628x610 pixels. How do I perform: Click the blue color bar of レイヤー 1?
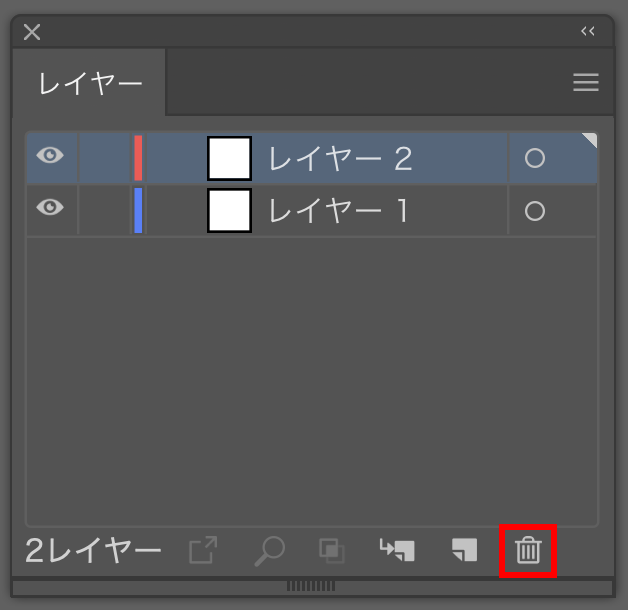click(x=138, y=210)
